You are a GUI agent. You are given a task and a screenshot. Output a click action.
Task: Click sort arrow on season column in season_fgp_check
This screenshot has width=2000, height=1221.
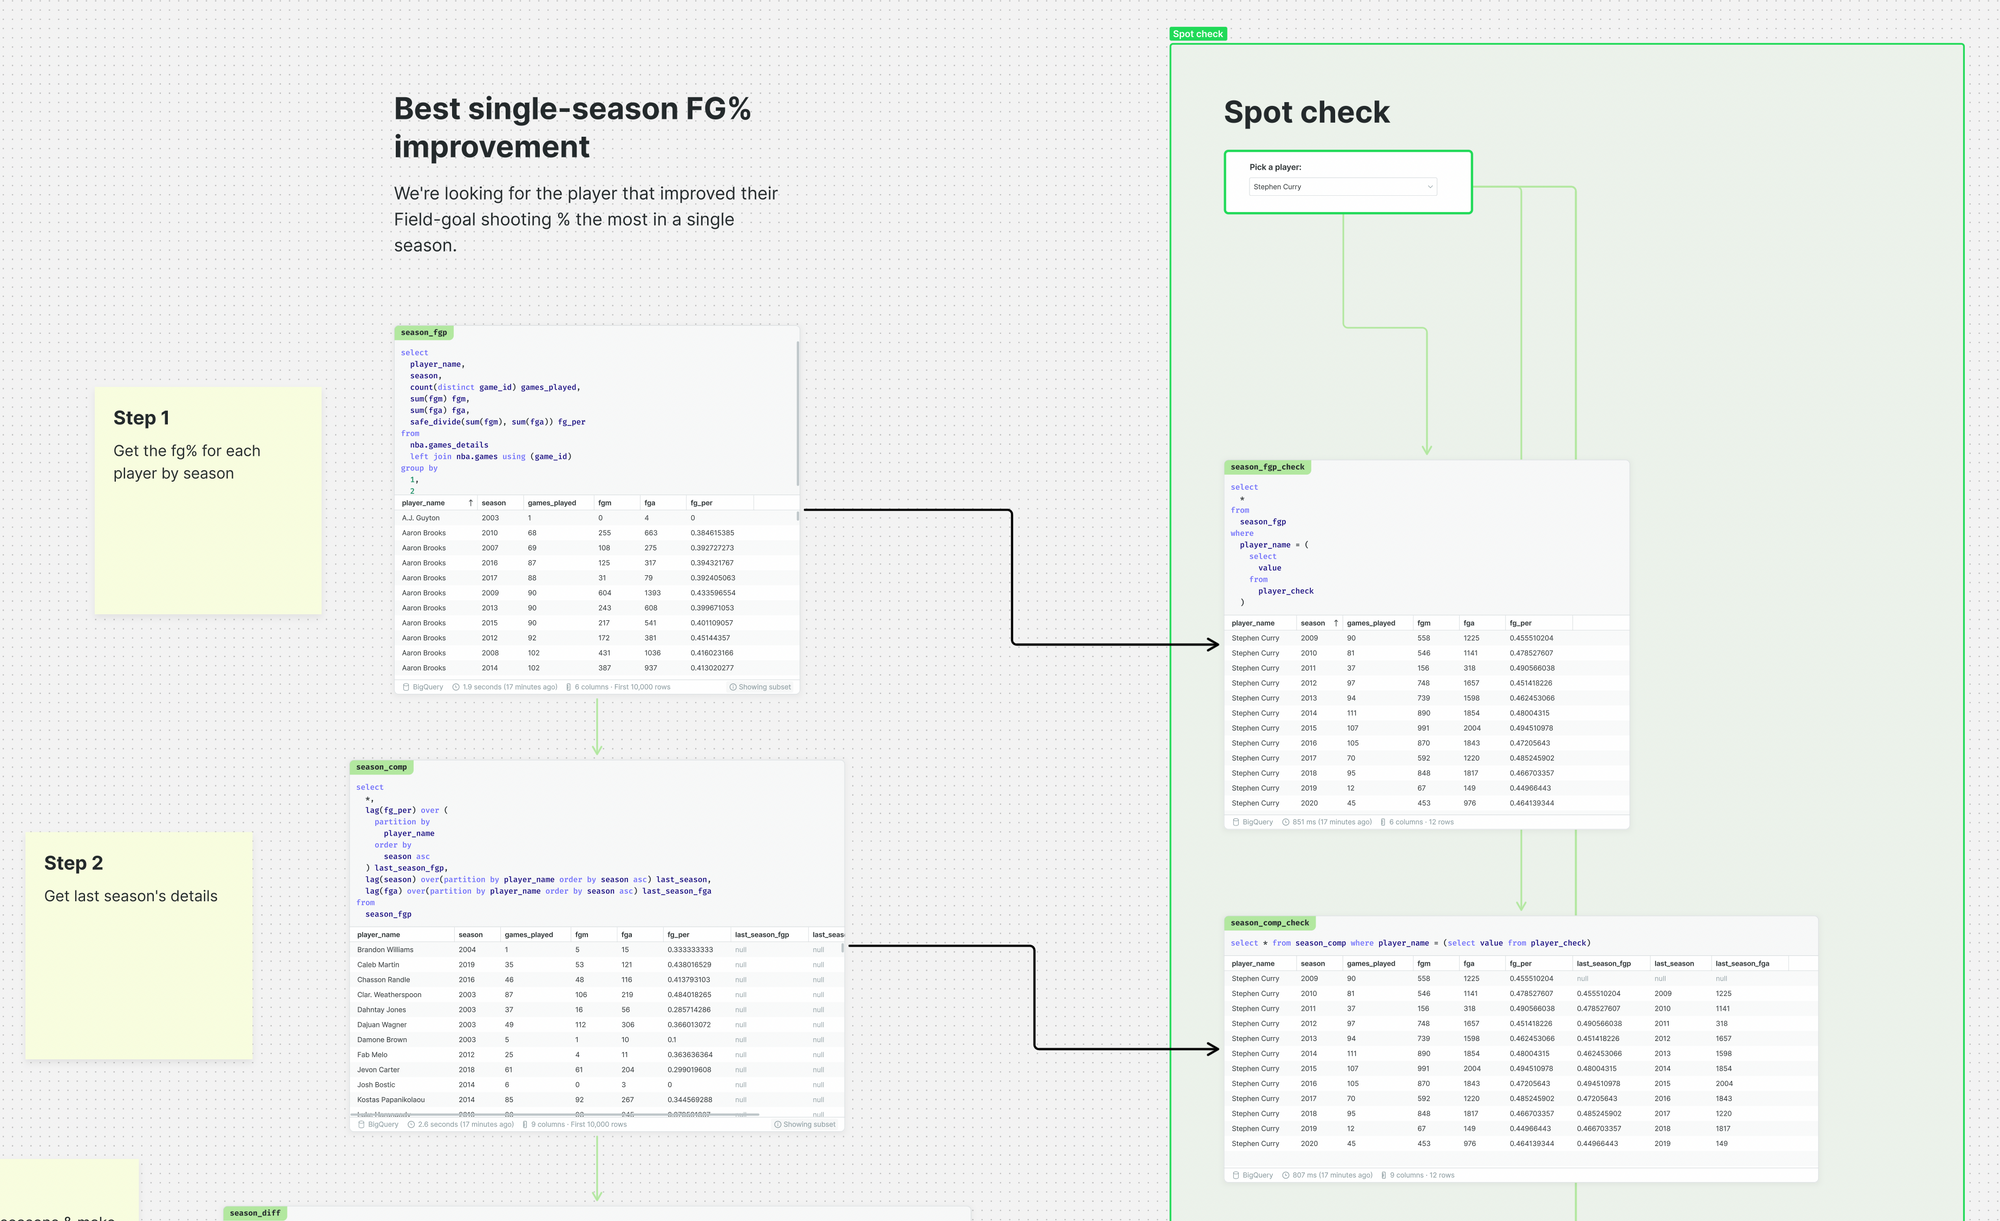1336,623
